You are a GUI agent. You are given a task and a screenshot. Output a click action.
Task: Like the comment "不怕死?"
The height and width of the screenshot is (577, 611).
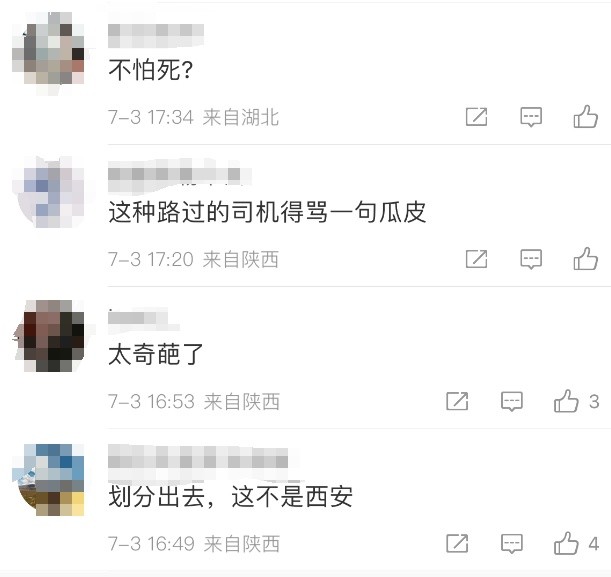tap(586, 116)
